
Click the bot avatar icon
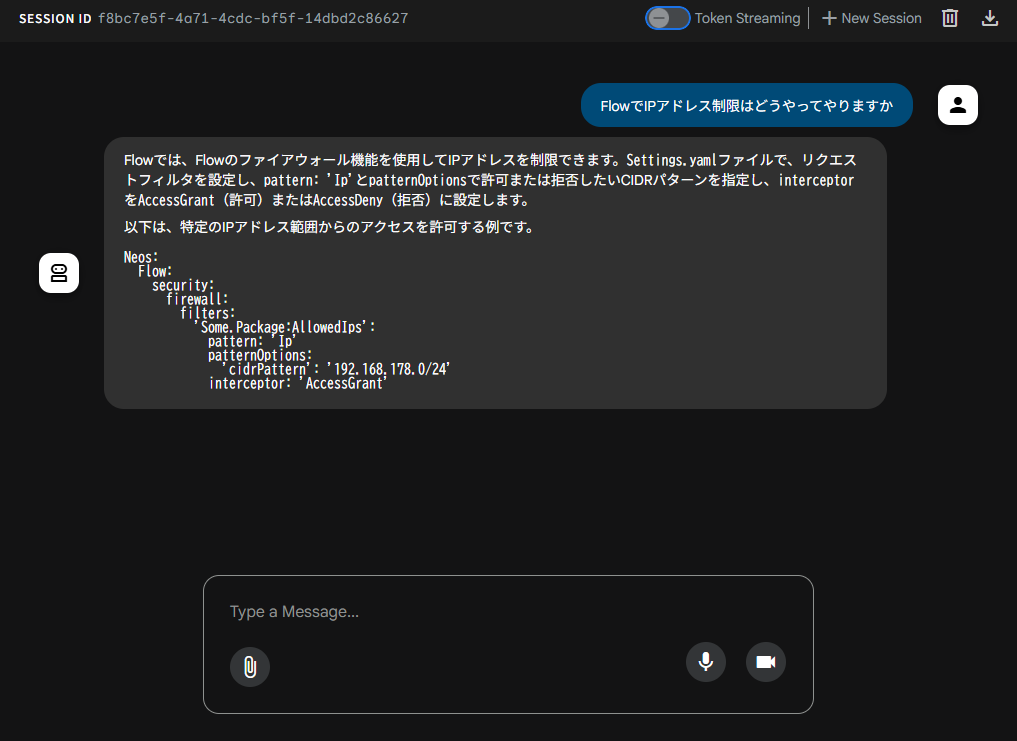(x=59, y=273)
